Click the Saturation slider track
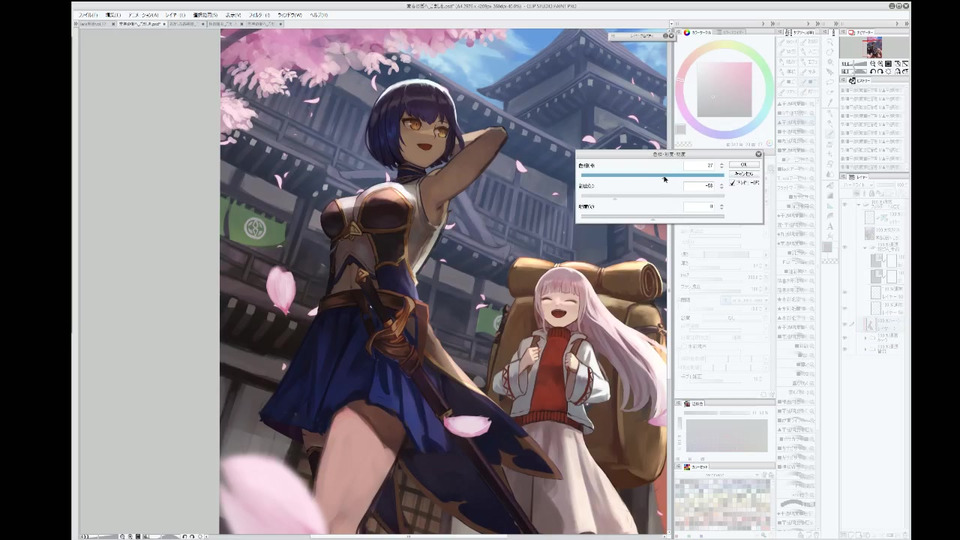 (x=653, y=196)
